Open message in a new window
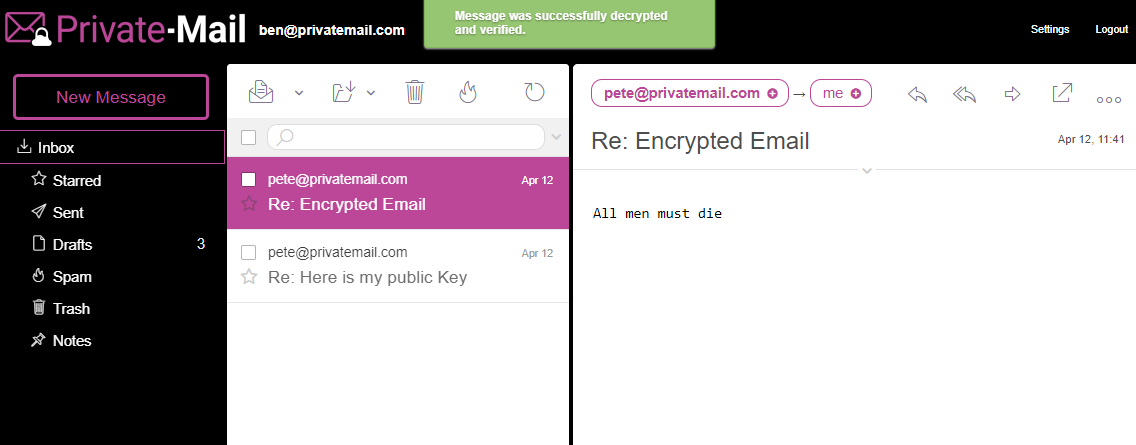Viewport: 1136px width, 445px height. (1062, 93)
